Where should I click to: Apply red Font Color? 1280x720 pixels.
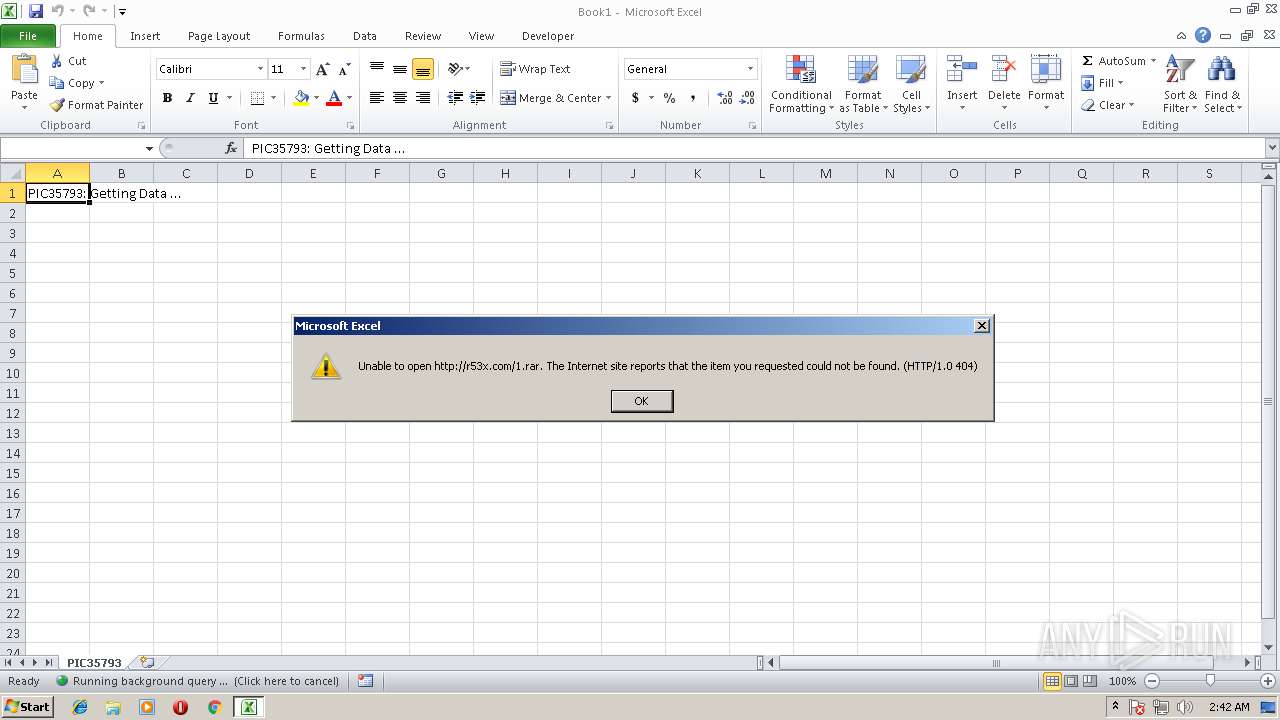(x=334, y=98)
